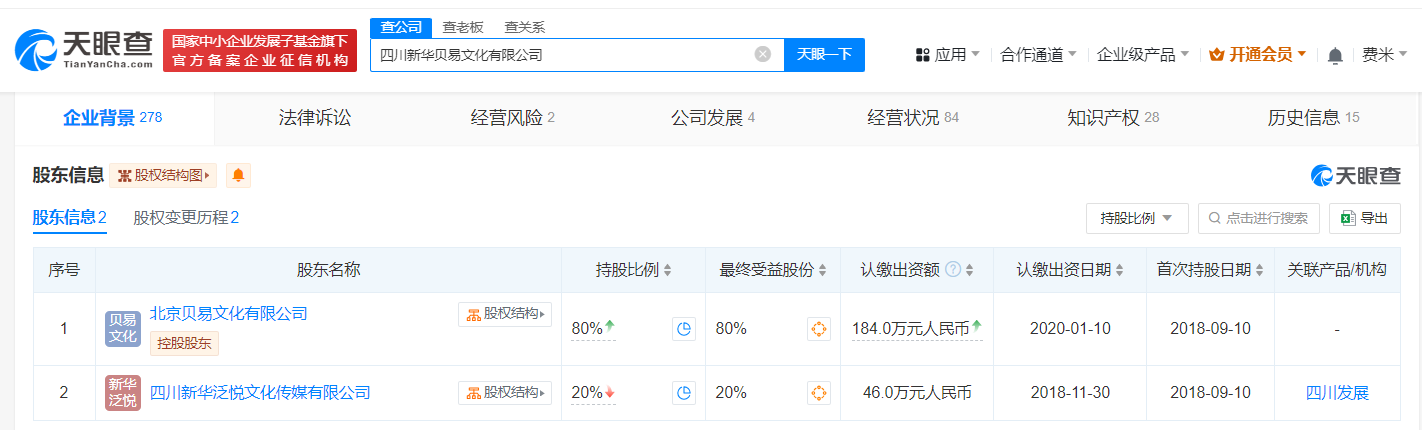Screen dimensions: 1422x430
Task: Open the 持股比例 filter dropdown
Action: (1137, 218)
